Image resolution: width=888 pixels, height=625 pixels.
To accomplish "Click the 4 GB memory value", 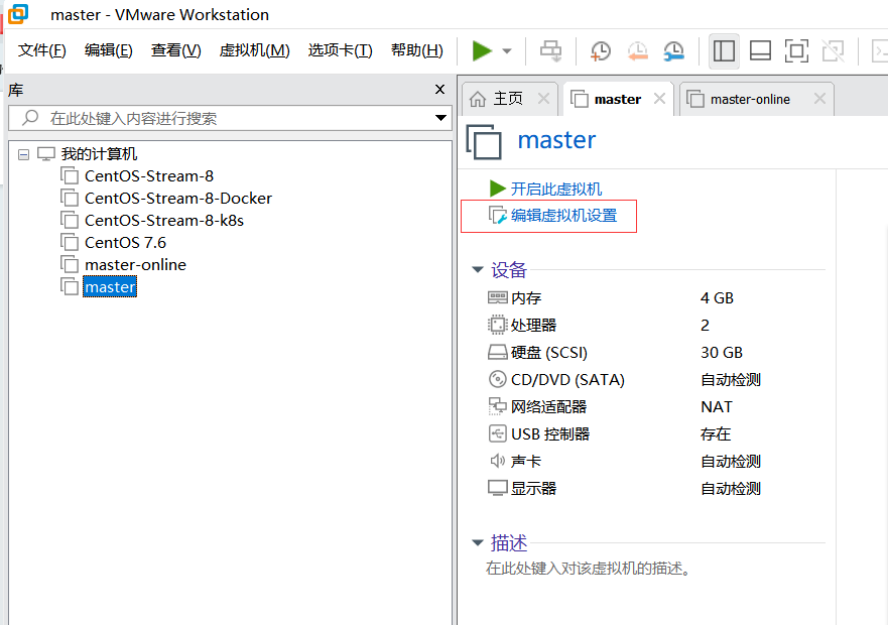I will pos(717,298).
